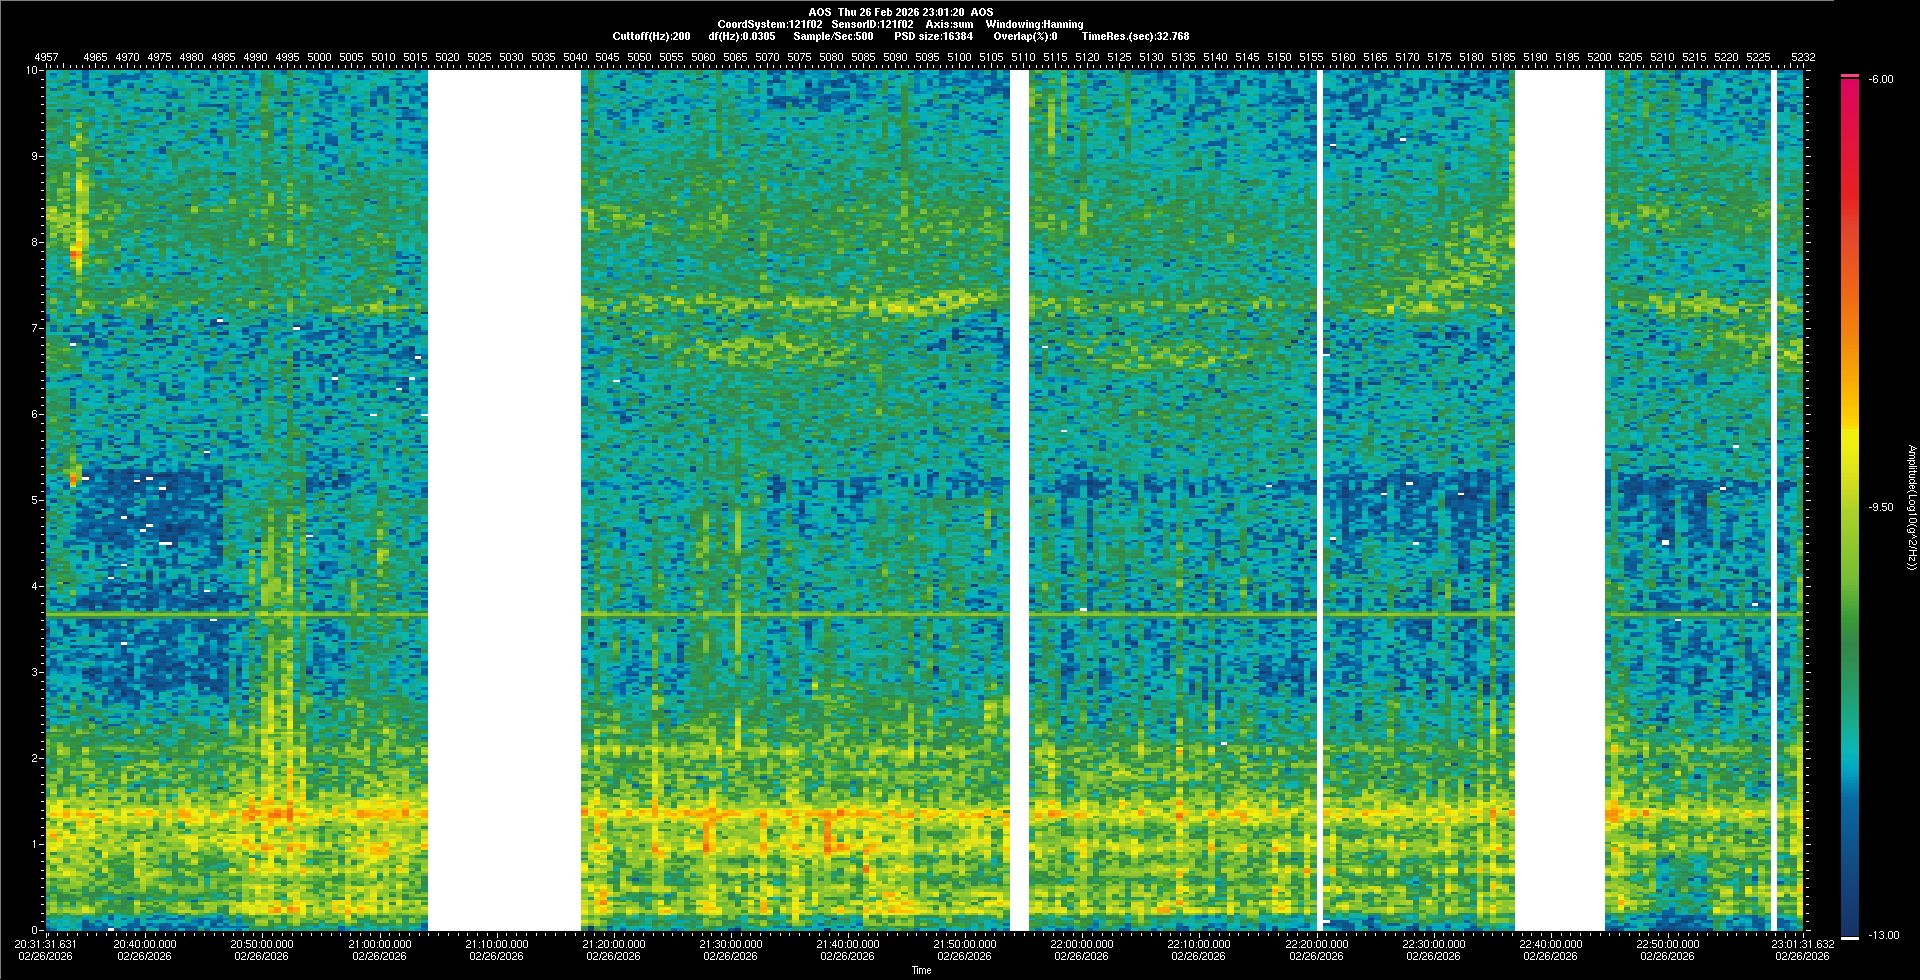Click the TimeRes.(sec):32.768 header label
The image size is (1920, 980).
pyautogui.click(x=1135, y=37)
